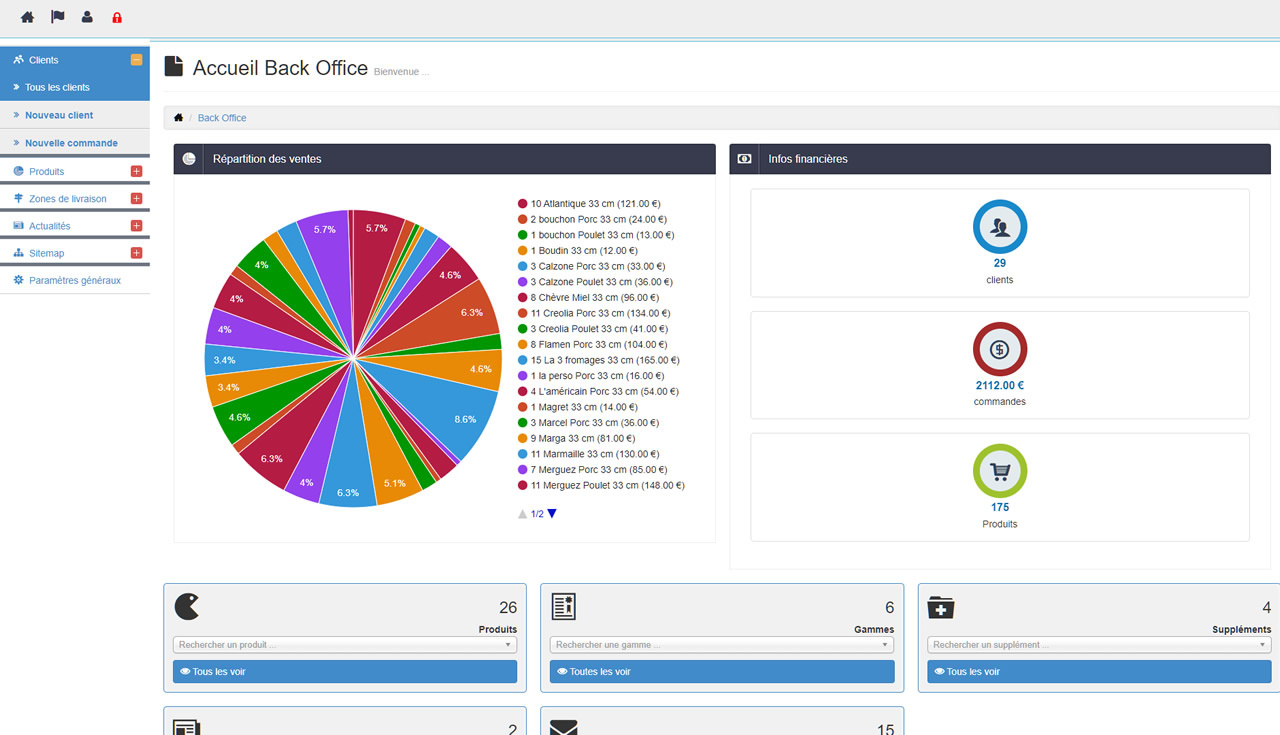Open Nouveau client menu item

[x=59, y=115]
